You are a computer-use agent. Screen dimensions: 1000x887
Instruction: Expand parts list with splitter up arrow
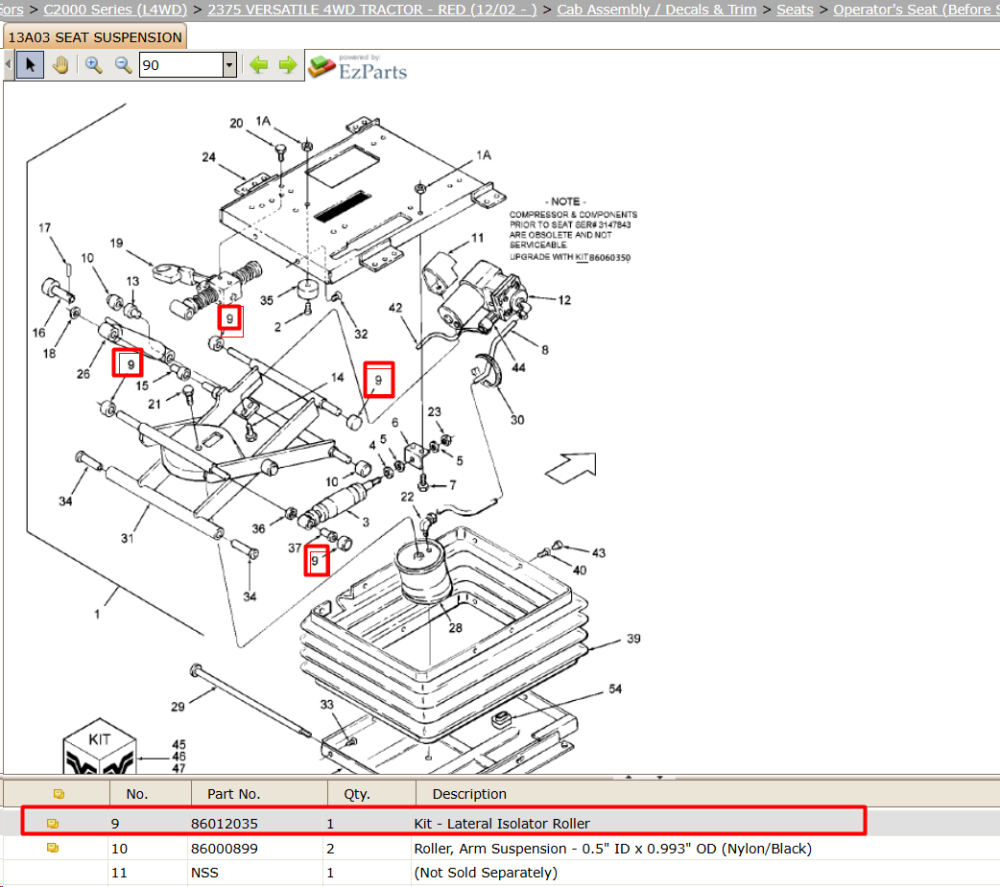click(628, 777)
